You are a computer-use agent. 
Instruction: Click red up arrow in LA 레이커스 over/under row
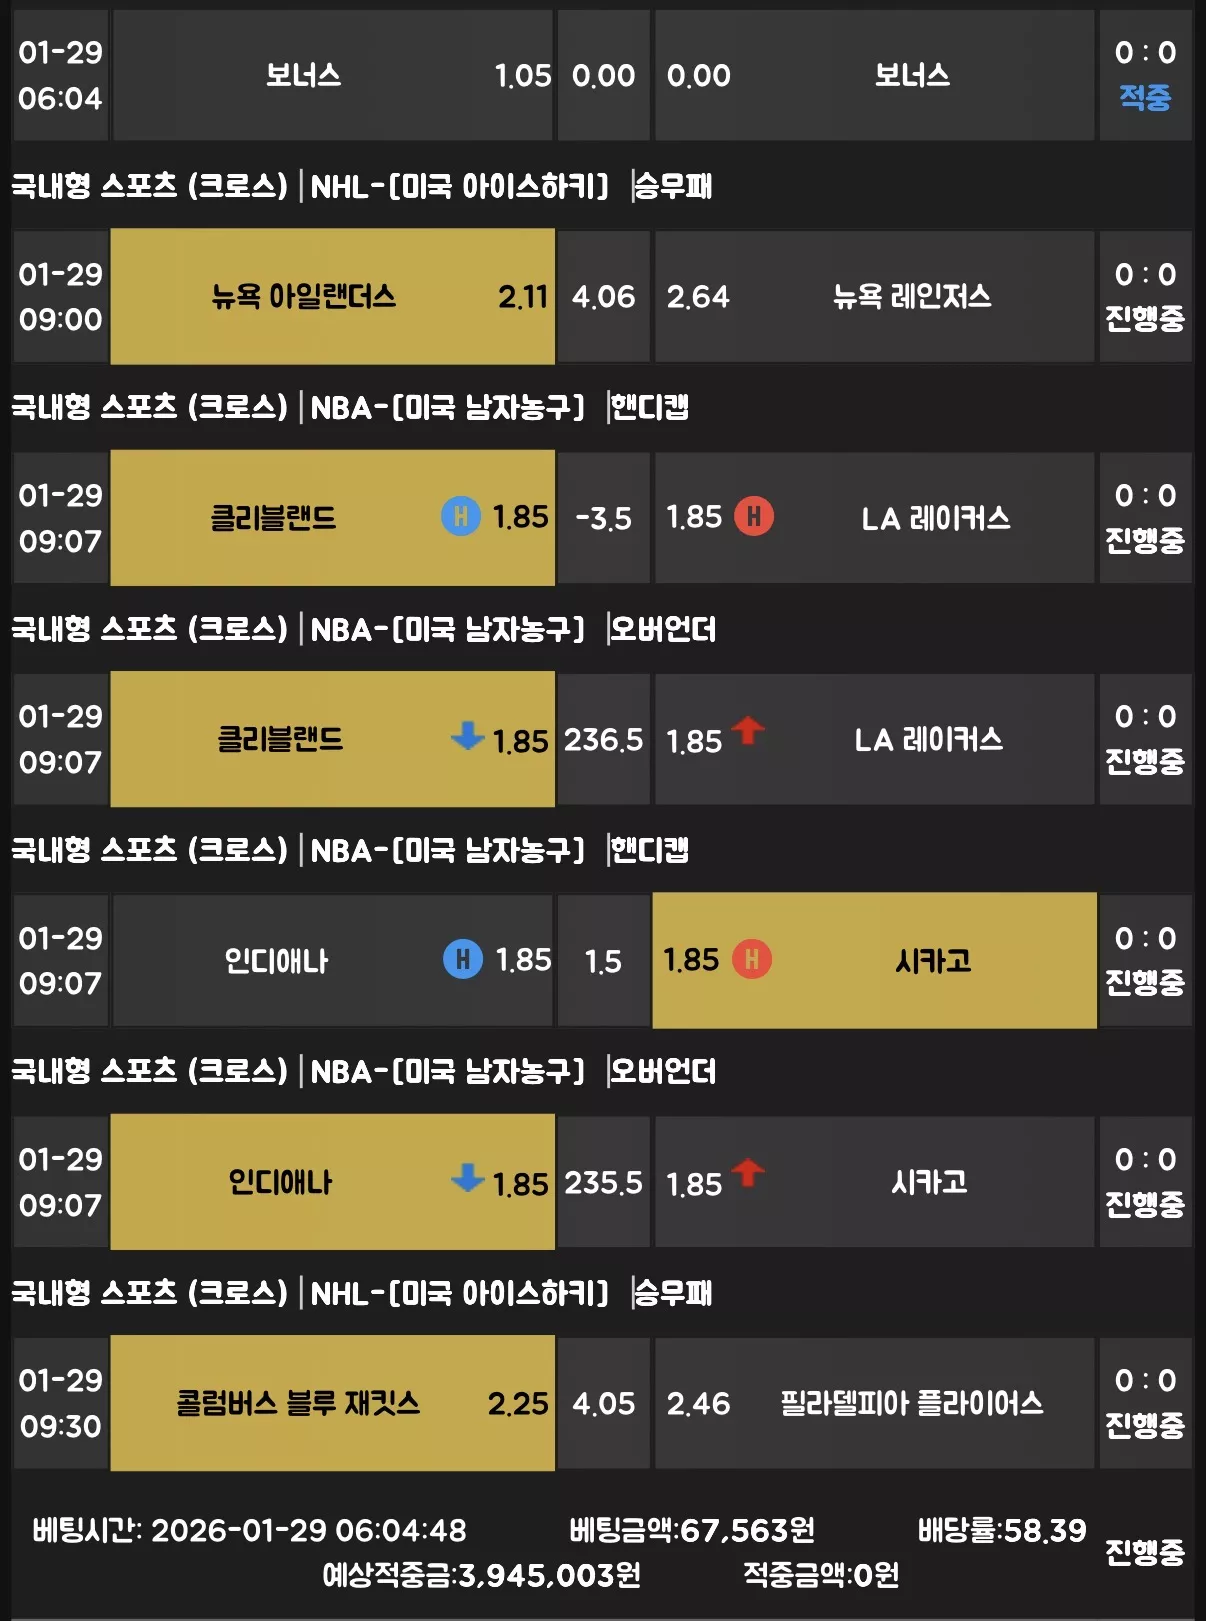coord(748,730)
